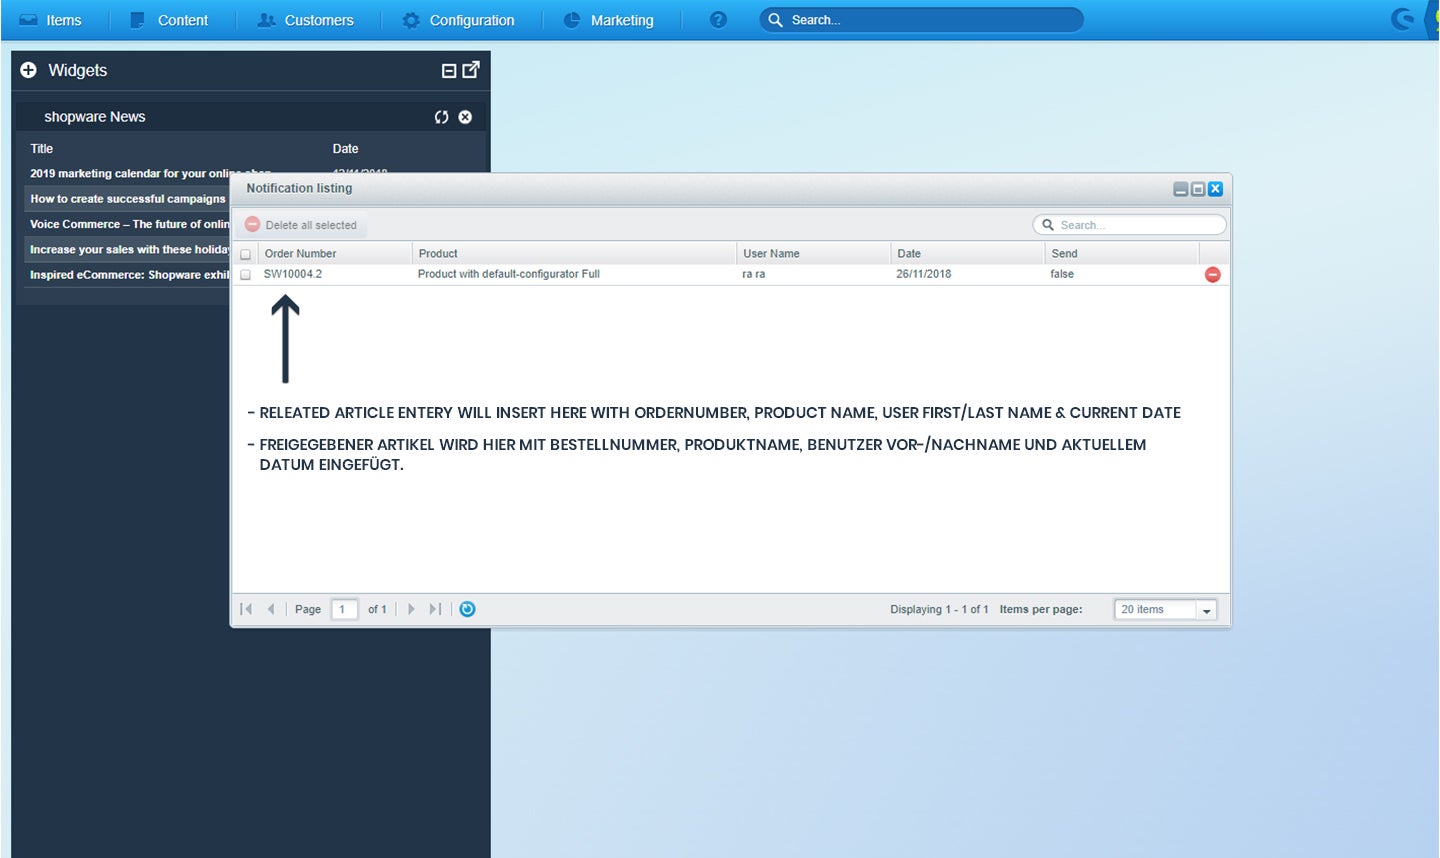Image resolution: width=1440 pixels, height=858 pixels.
Task: Go to previous page
Action: [271, 609]
